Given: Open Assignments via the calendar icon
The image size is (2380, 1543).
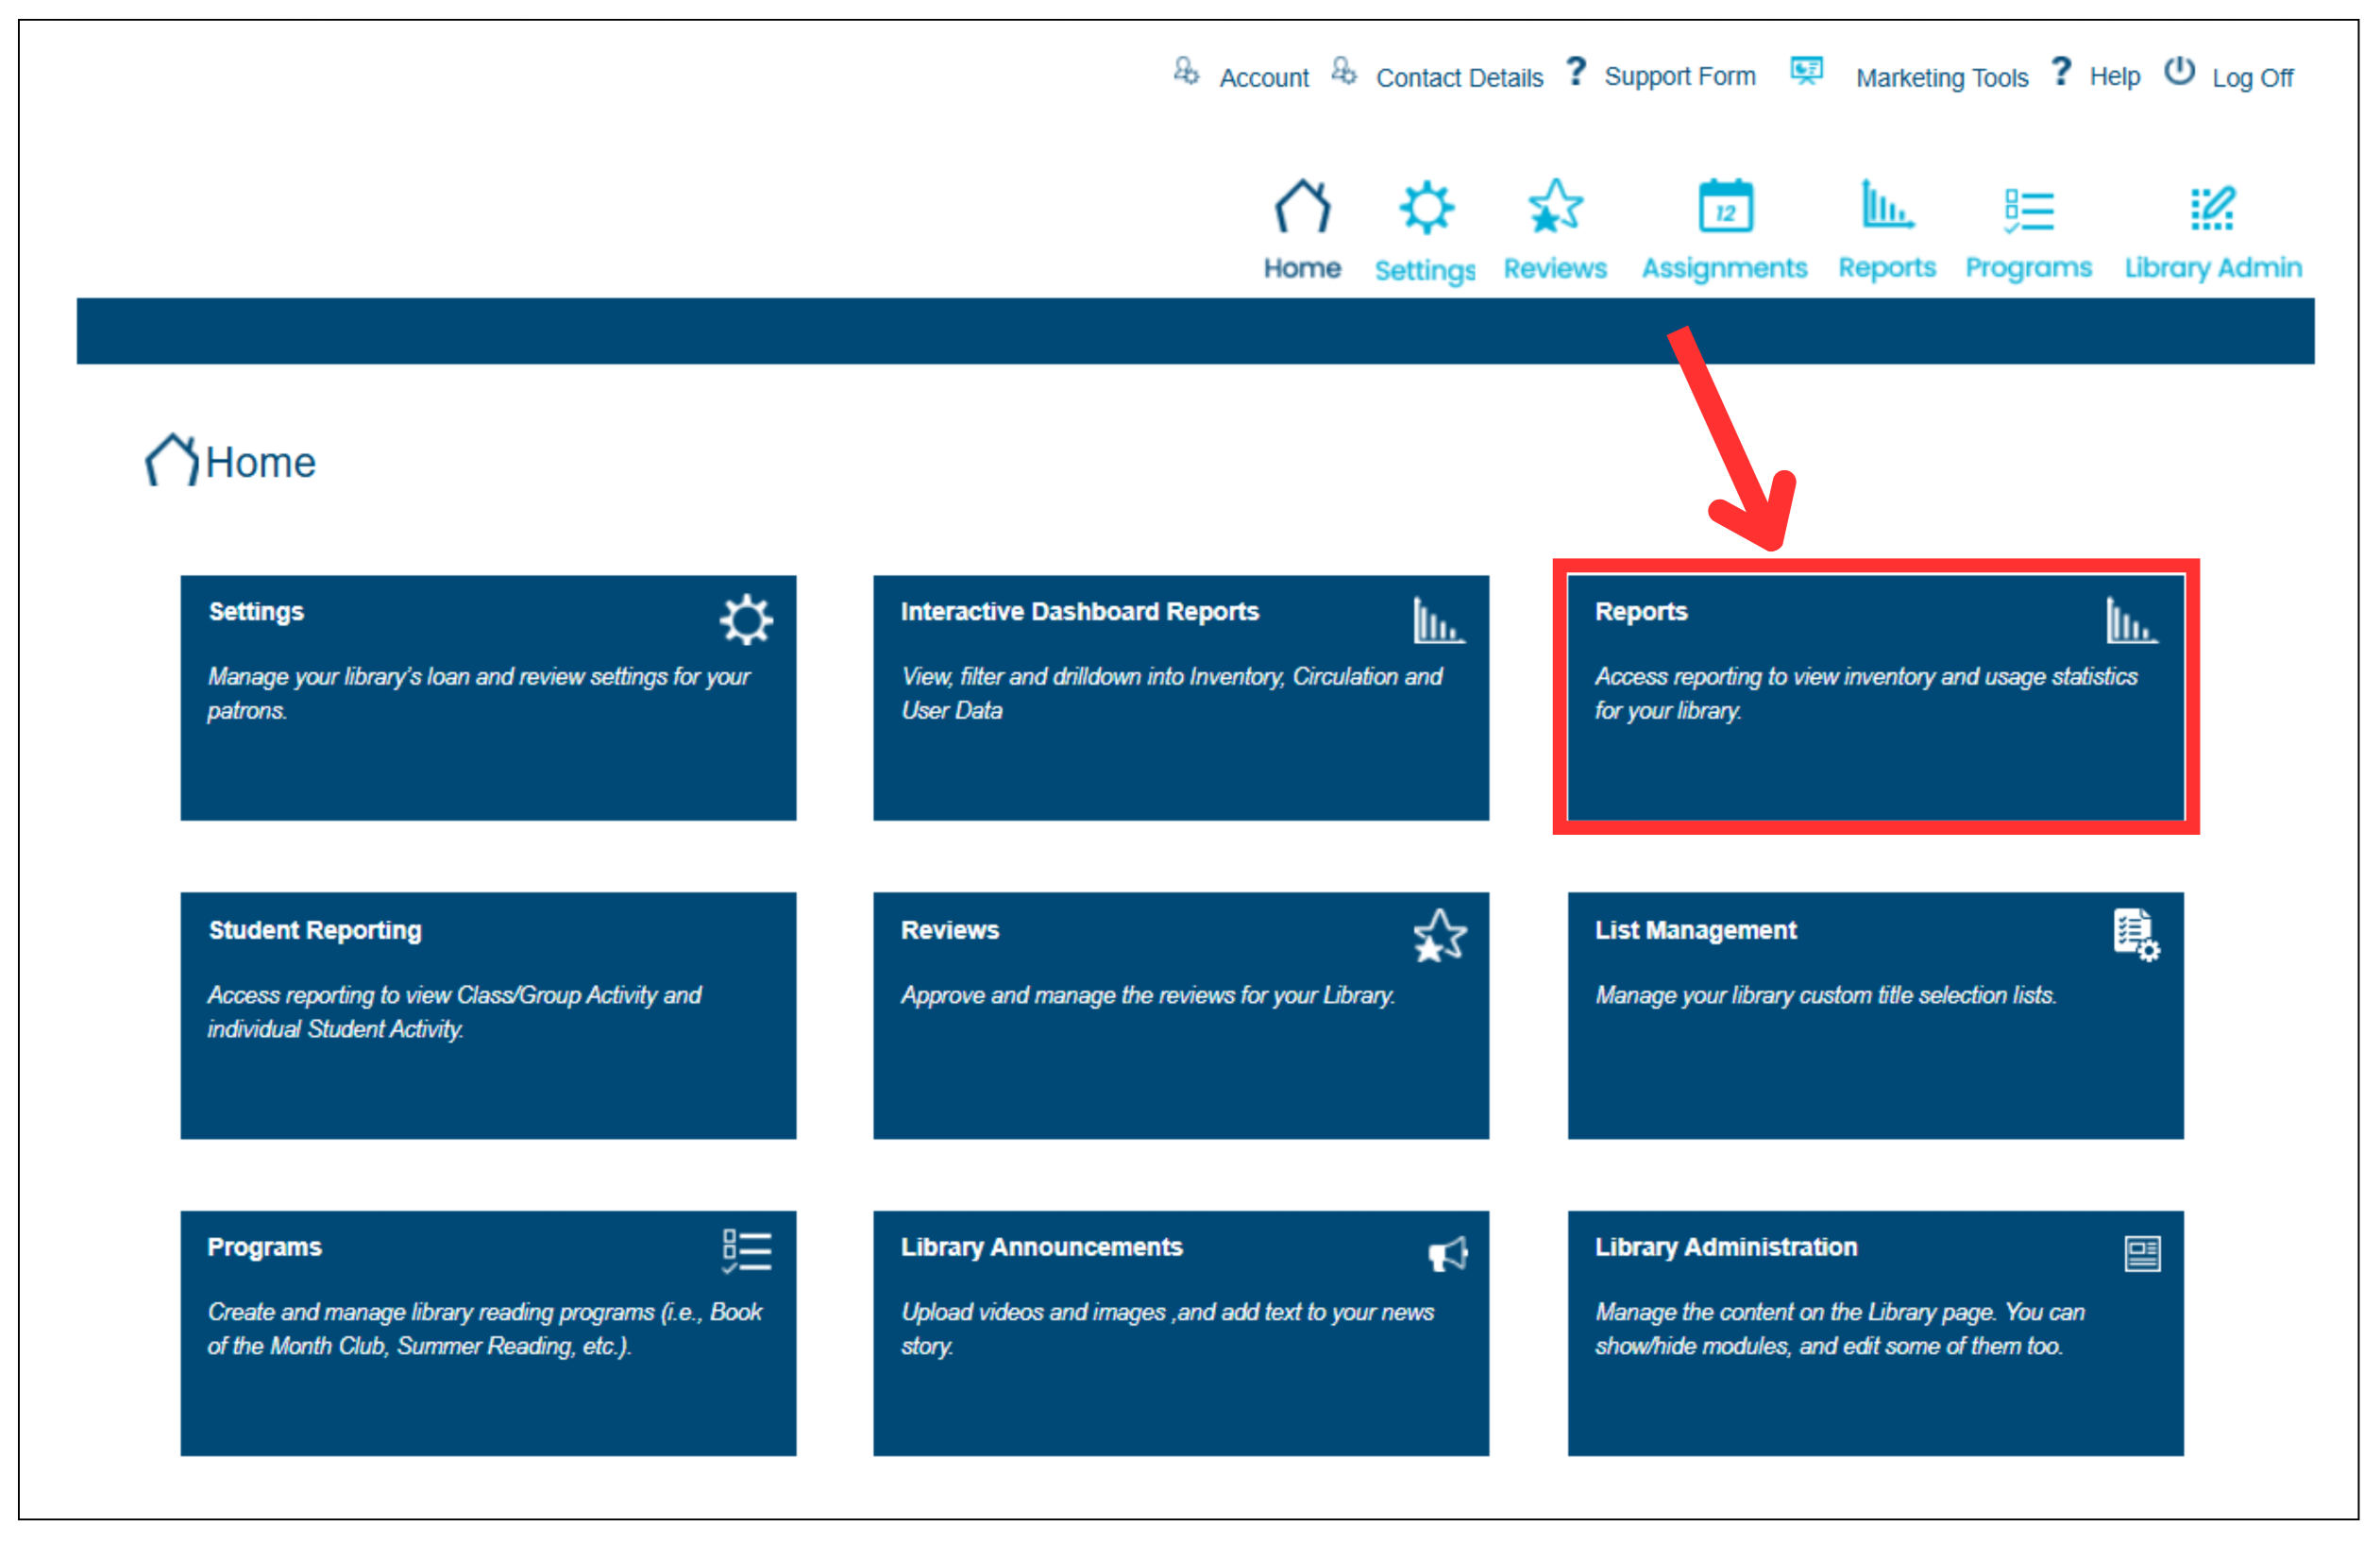Looking at the screenshot, I should click(1725, 207).
